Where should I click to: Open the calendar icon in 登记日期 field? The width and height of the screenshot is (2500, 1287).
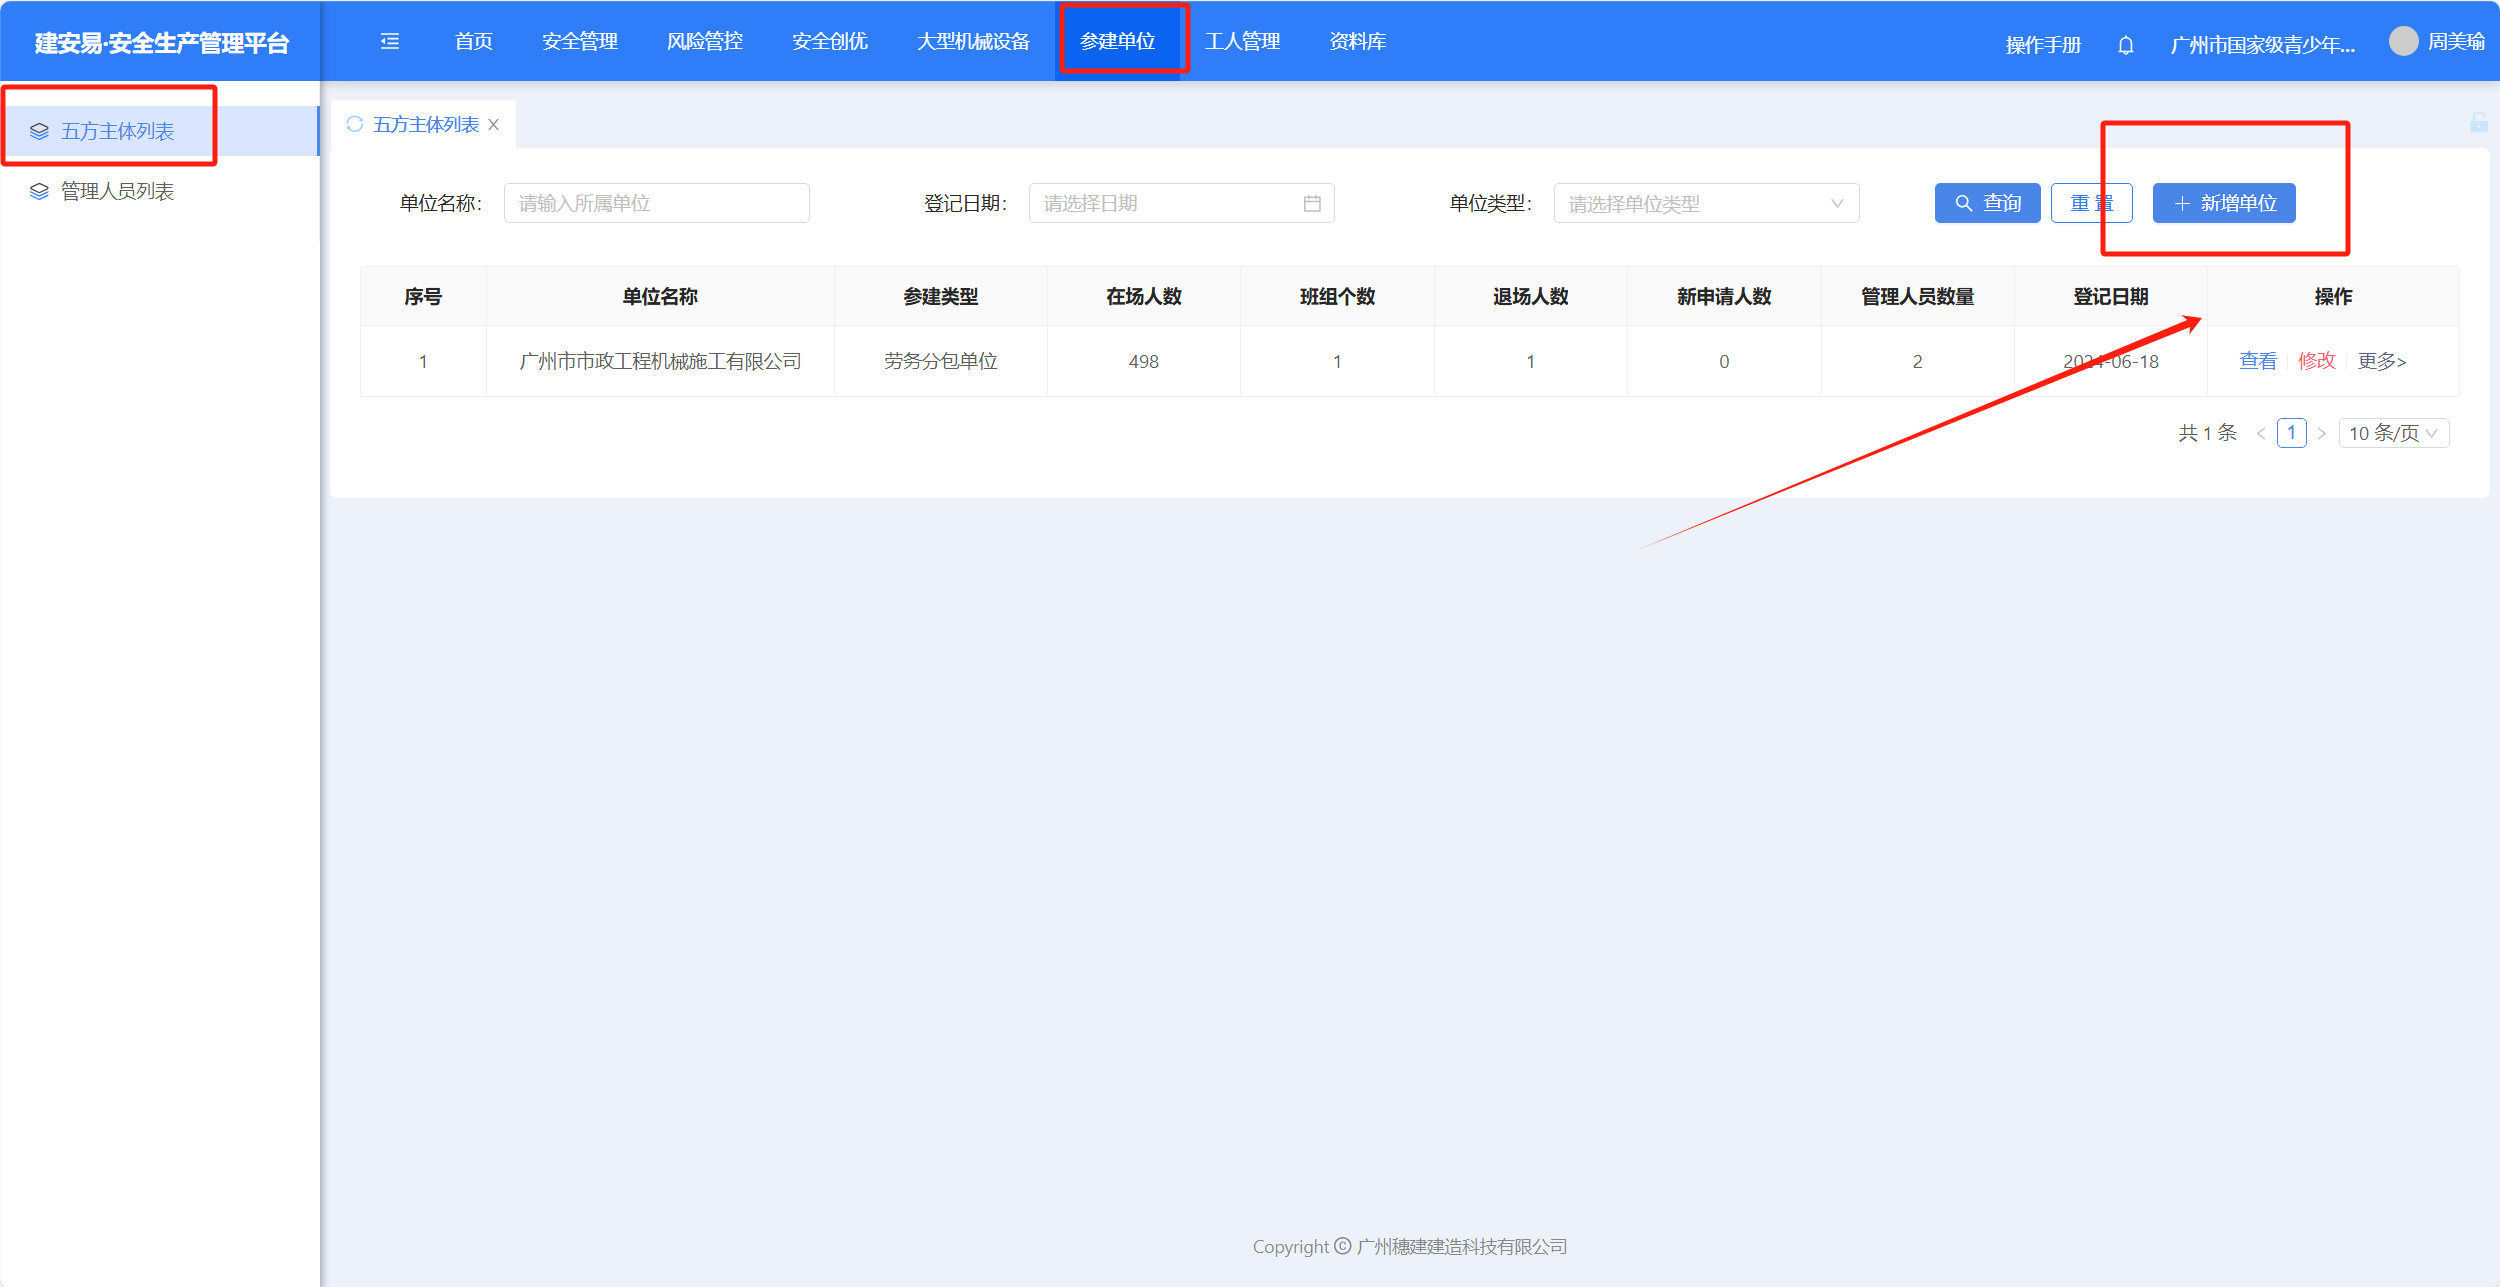tap(1312, 203)
